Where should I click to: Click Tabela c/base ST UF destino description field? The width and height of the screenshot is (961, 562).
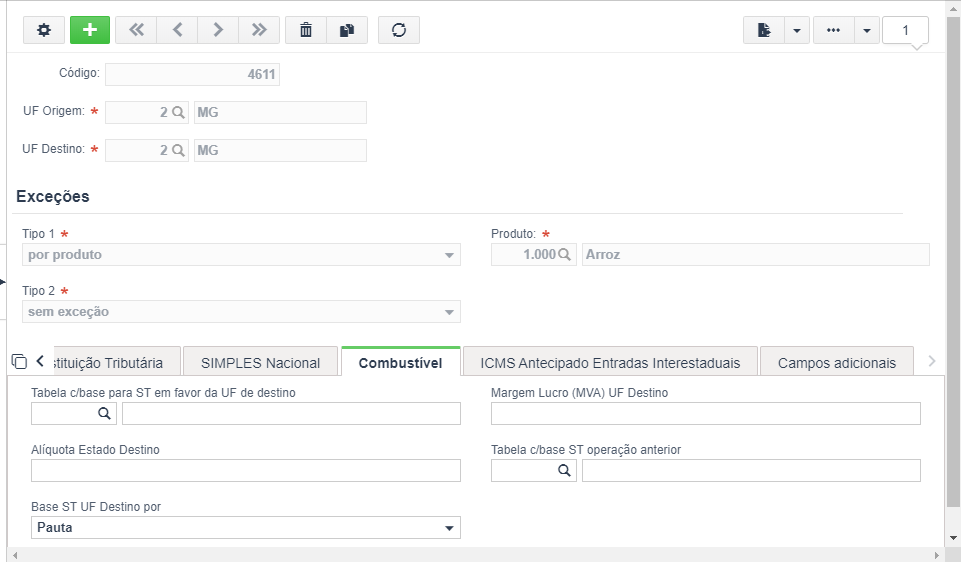click(291, 414)
